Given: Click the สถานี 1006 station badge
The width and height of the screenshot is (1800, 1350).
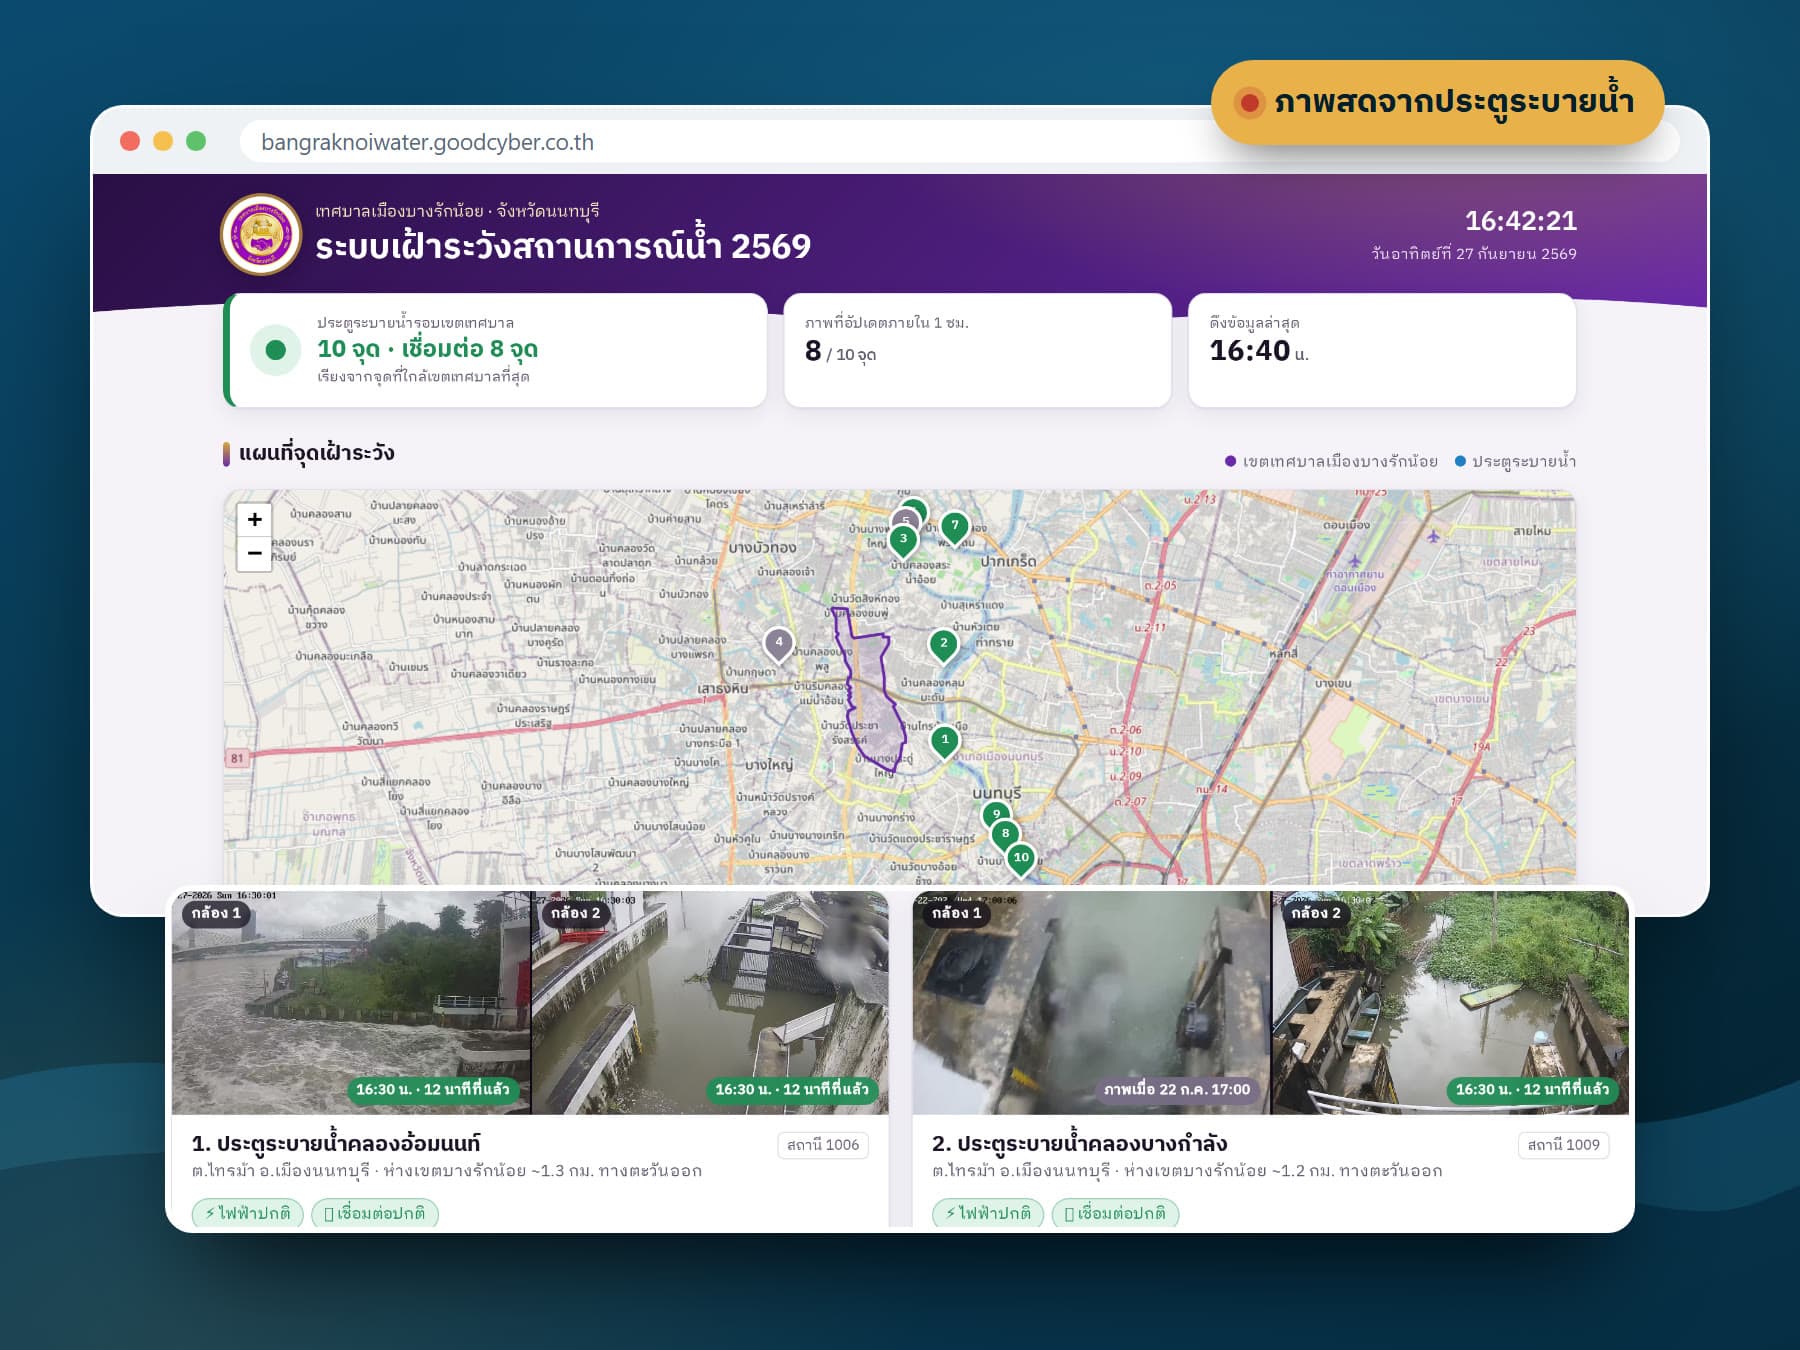Looking at the screenshot, I should click(x=823, y=1145).
